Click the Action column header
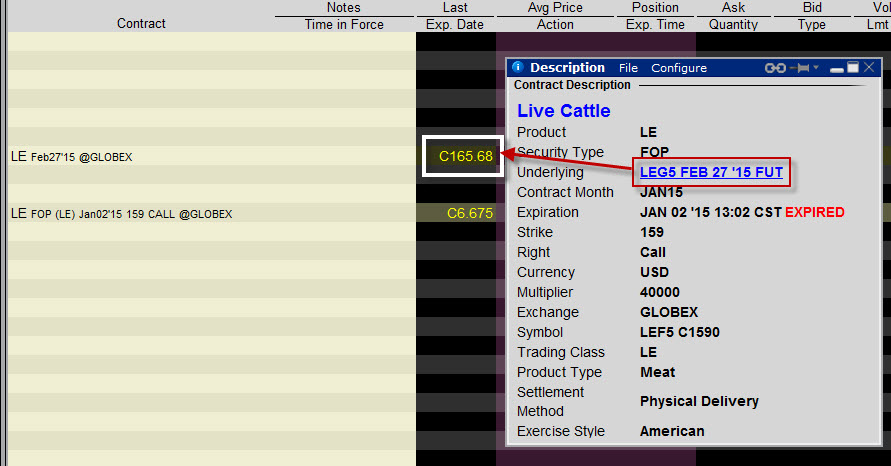The height and width of the screenshot is (466, 891). tap(555, 24)
